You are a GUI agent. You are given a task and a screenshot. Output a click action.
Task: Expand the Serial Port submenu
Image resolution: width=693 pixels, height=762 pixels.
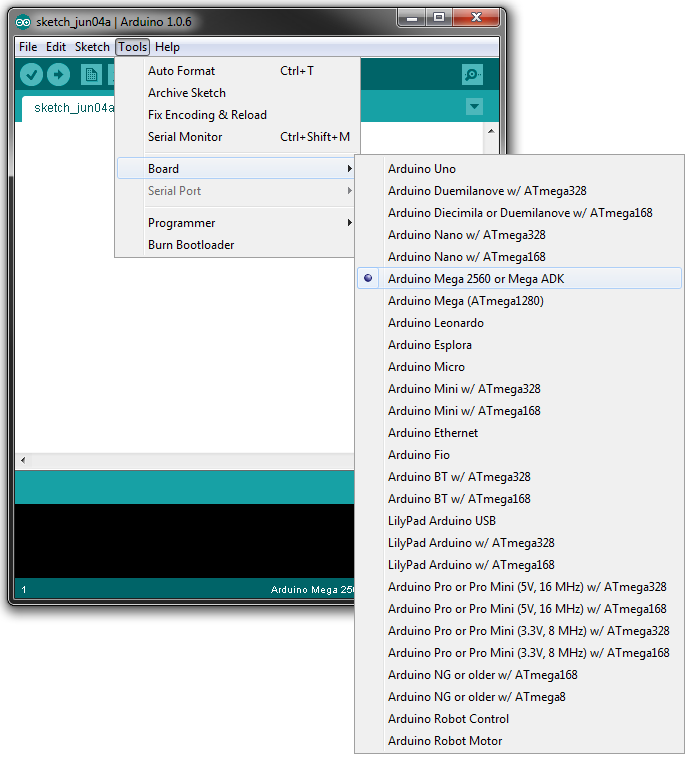tap(236, 191)
